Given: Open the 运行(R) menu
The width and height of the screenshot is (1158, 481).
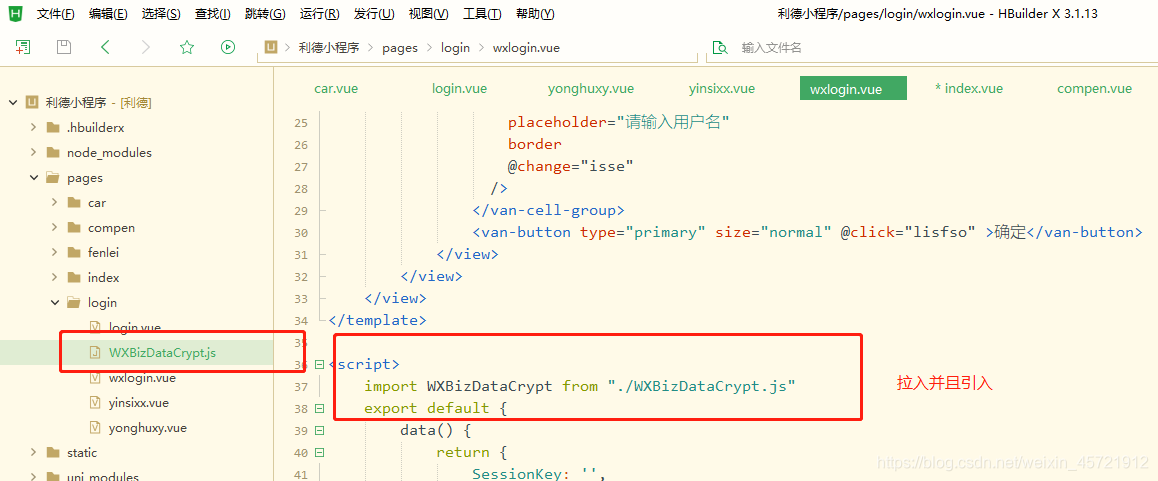Looking at the screenshot, I should [320, 14].
